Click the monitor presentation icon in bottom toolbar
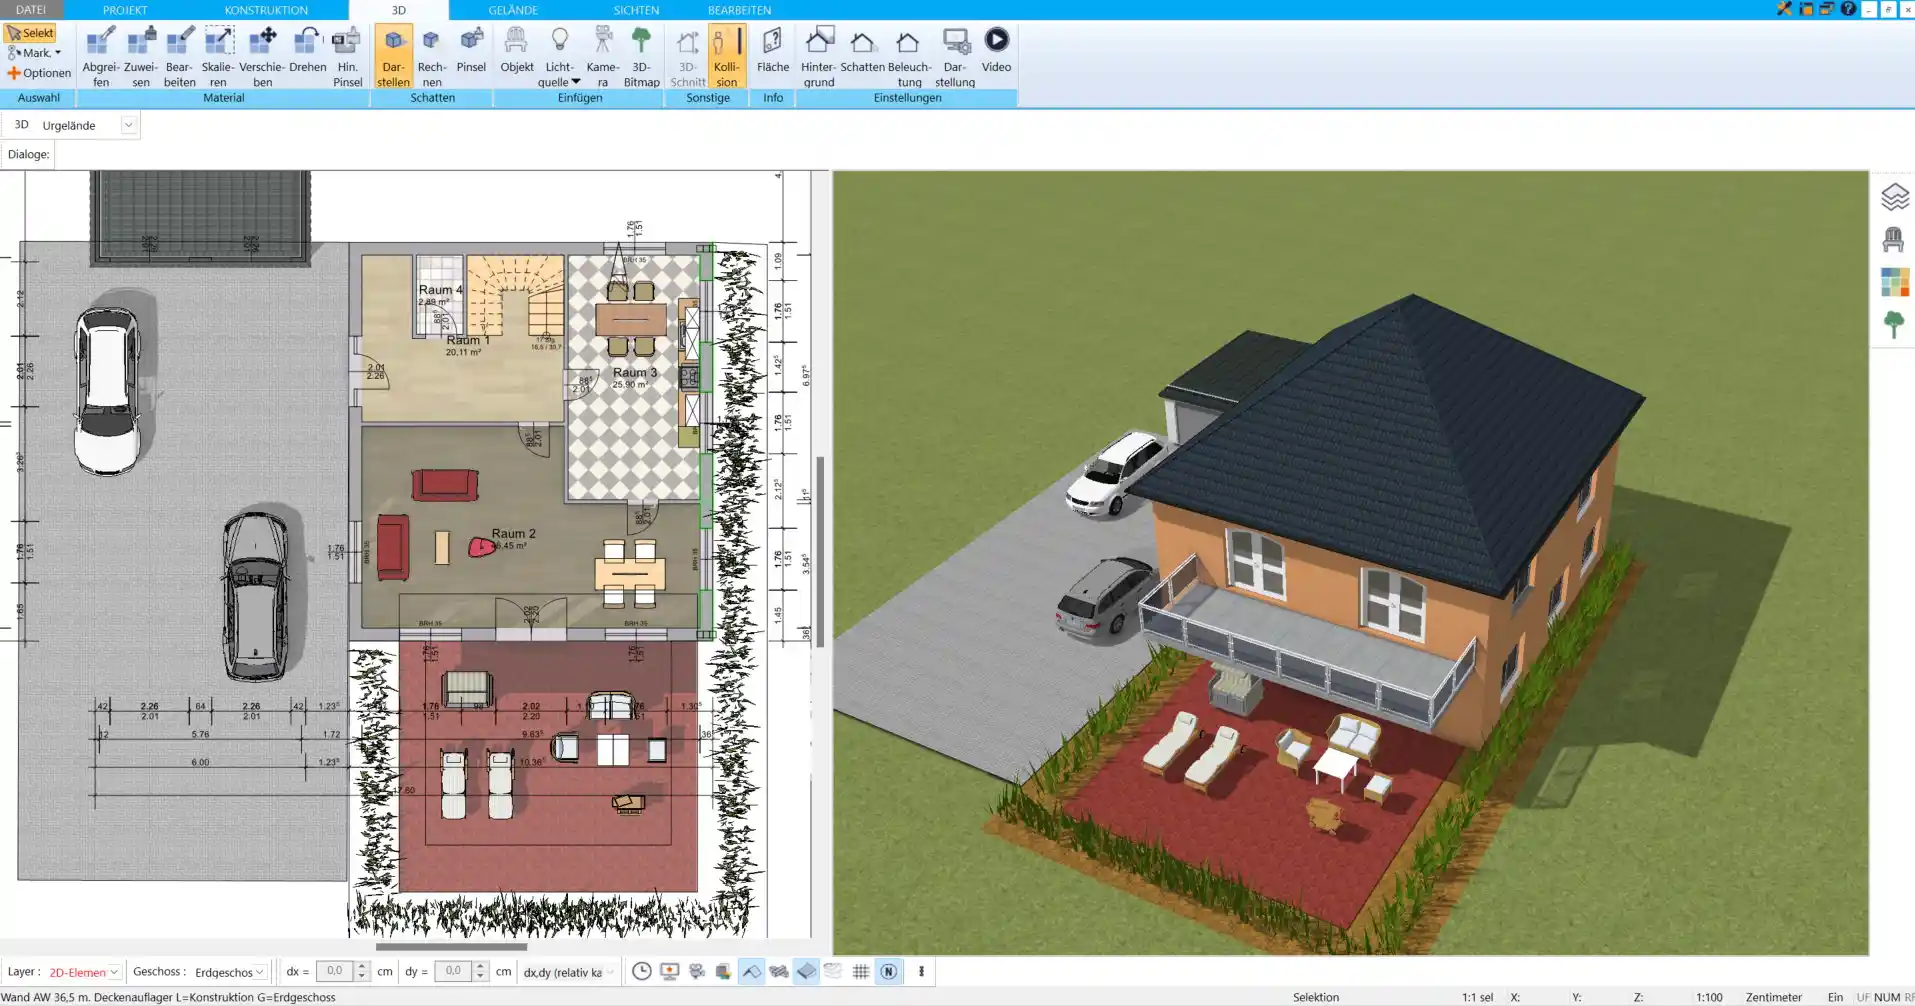 (x=669, y=971)
